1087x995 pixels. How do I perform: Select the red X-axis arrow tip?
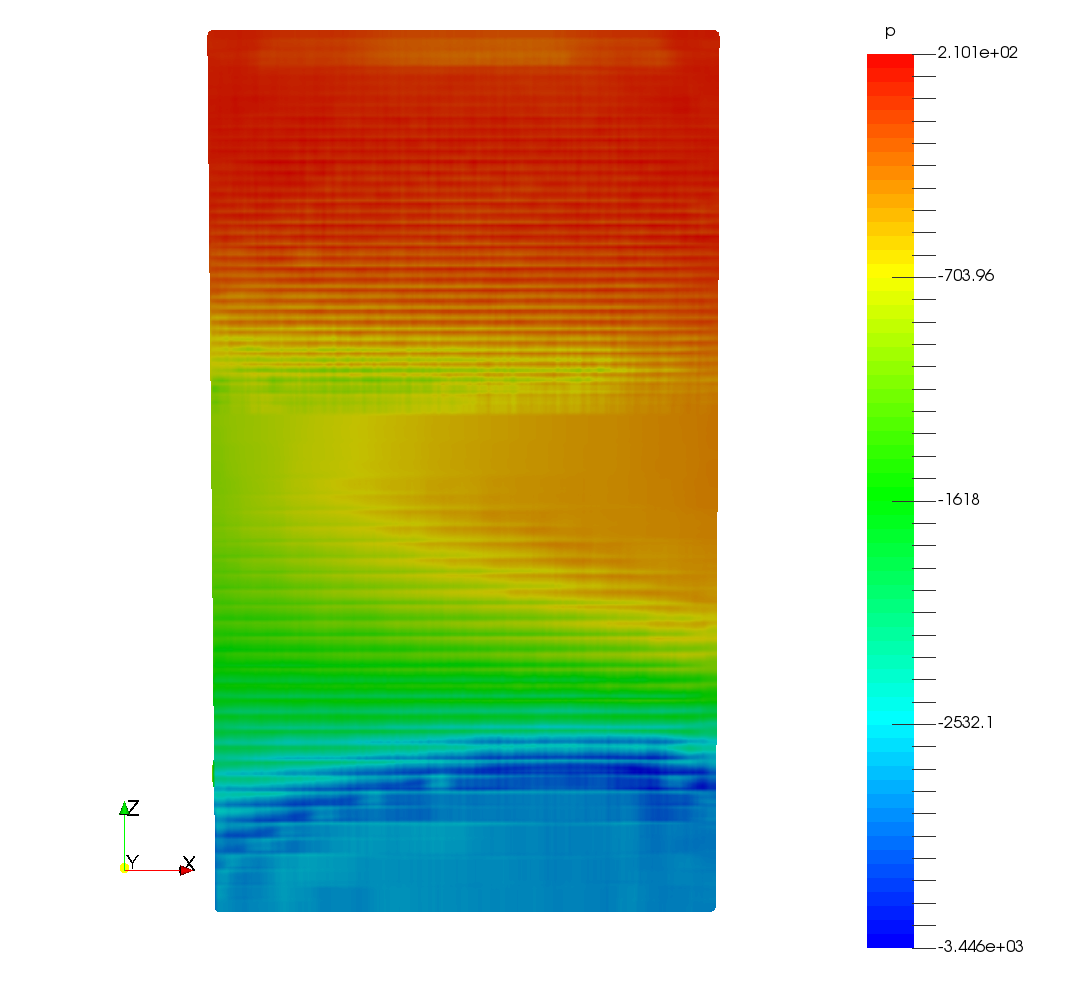(x=185, y=870)
